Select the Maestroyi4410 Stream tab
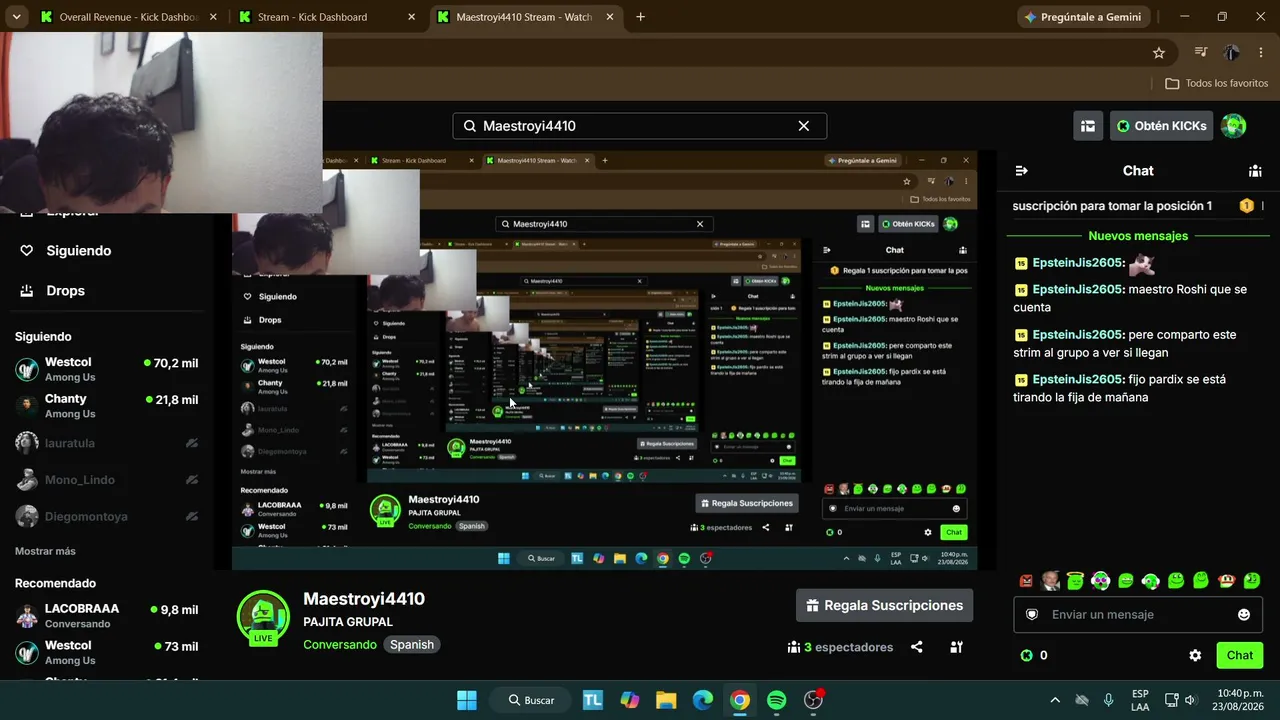 (529, 17)
